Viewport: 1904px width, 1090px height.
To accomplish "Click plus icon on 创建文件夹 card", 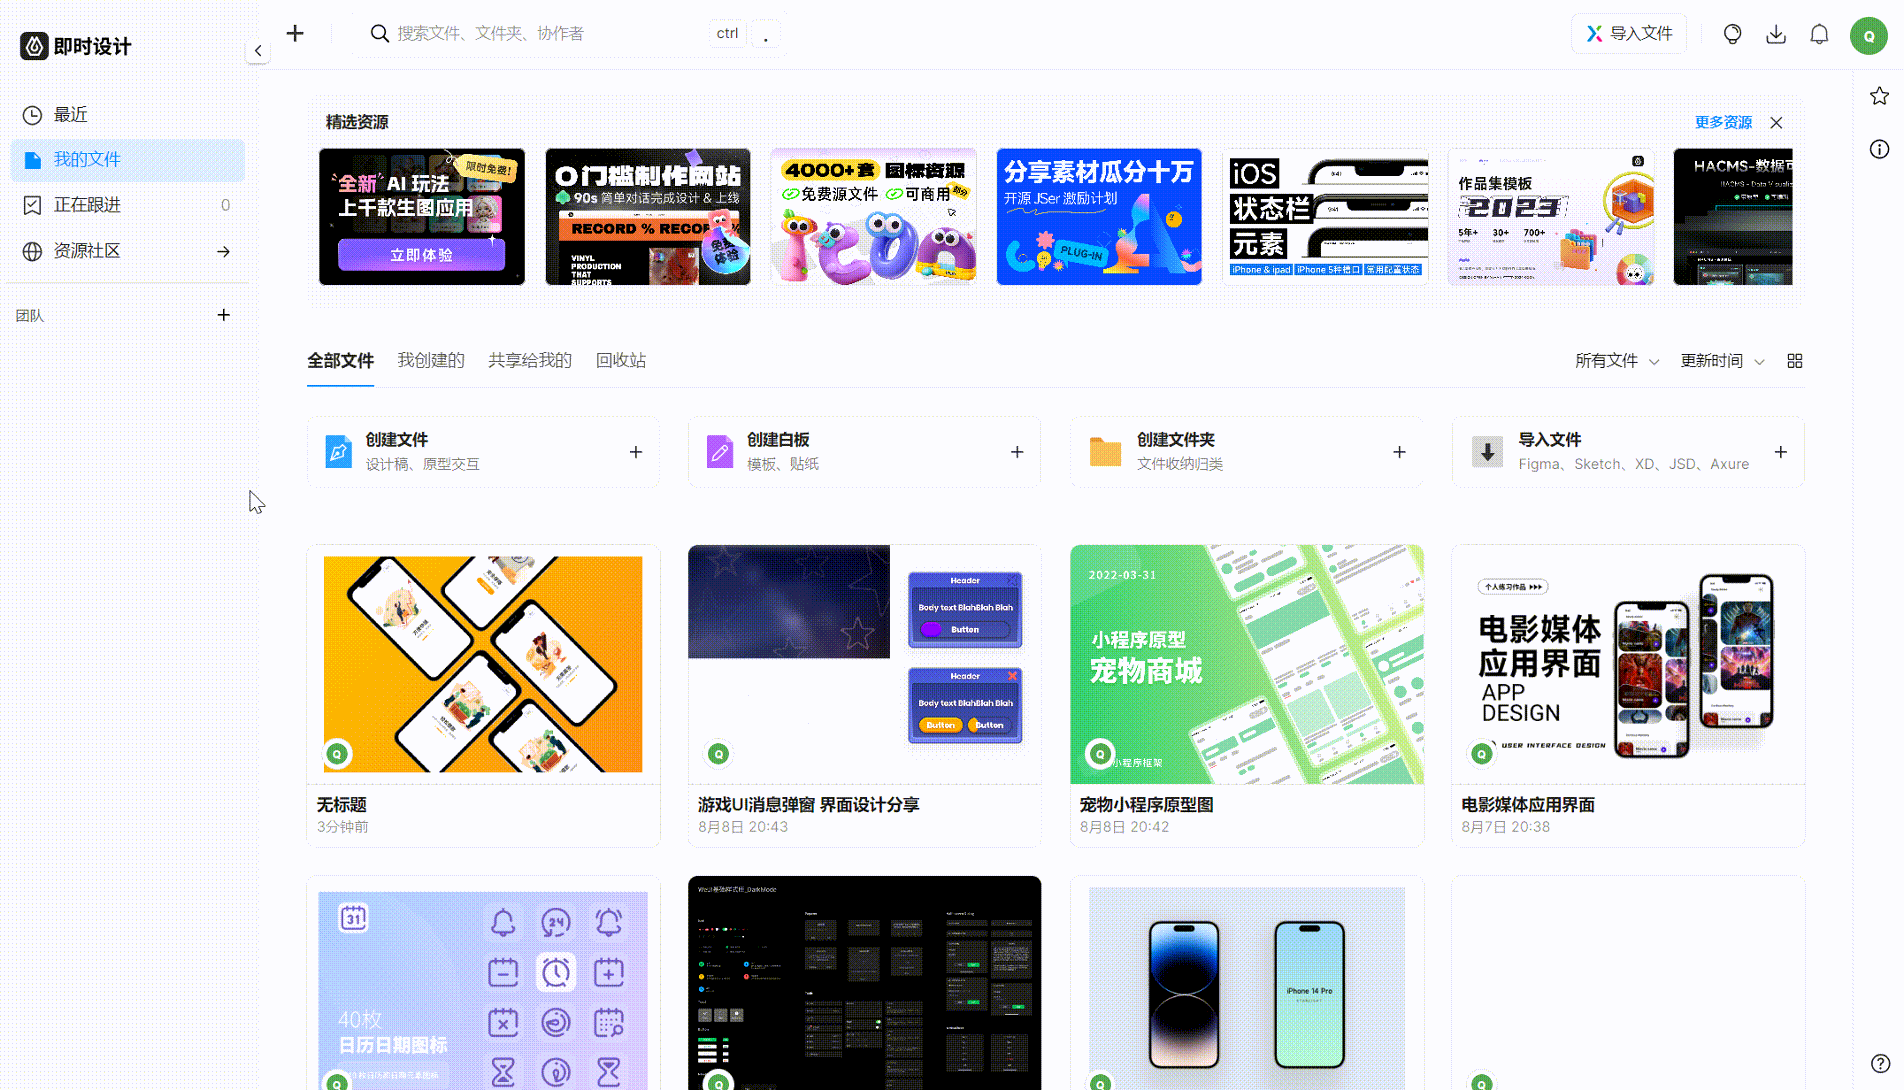I will pos(1399,452).
